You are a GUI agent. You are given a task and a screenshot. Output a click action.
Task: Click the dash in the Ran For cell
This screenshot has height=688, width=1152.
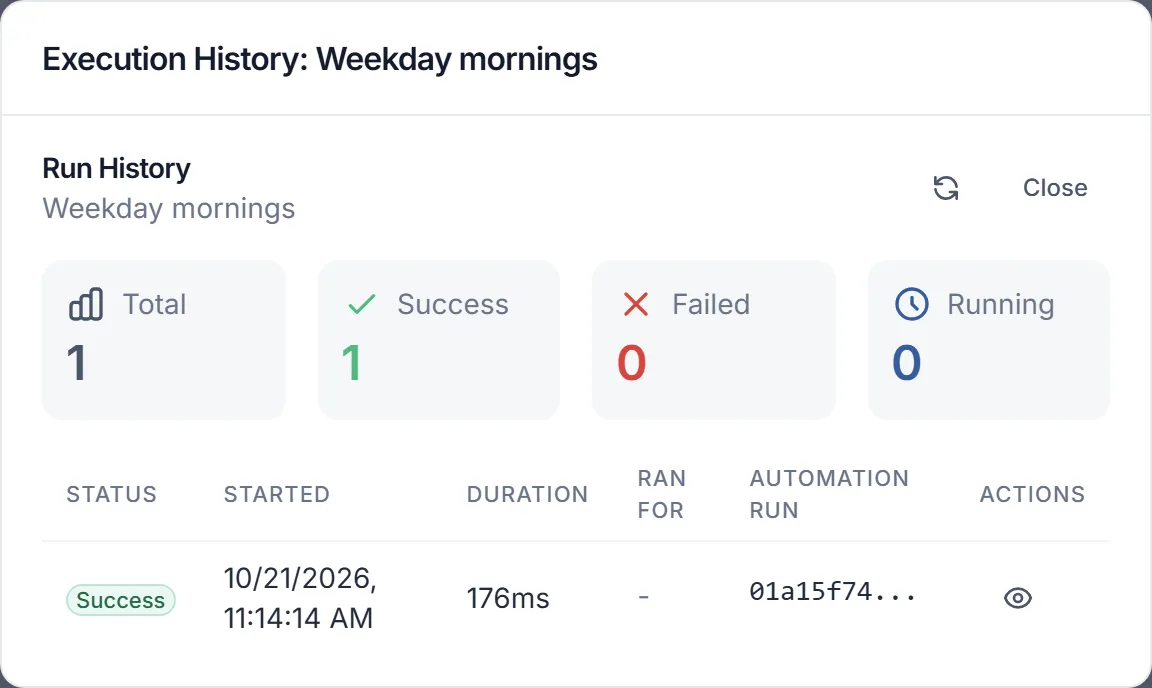(644, 597)
